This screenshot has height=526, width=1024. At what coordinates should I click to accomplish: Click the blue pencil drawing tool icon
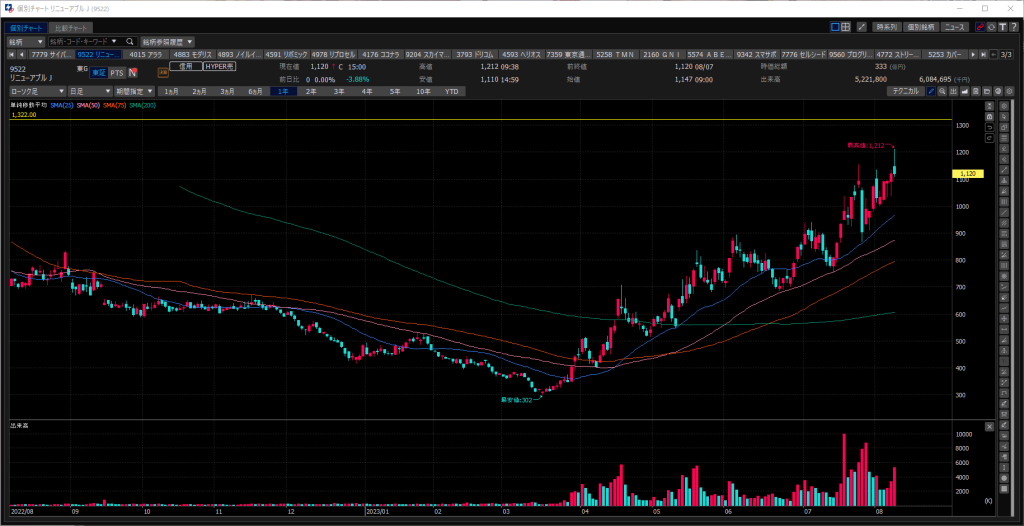(x=932, y=91)
